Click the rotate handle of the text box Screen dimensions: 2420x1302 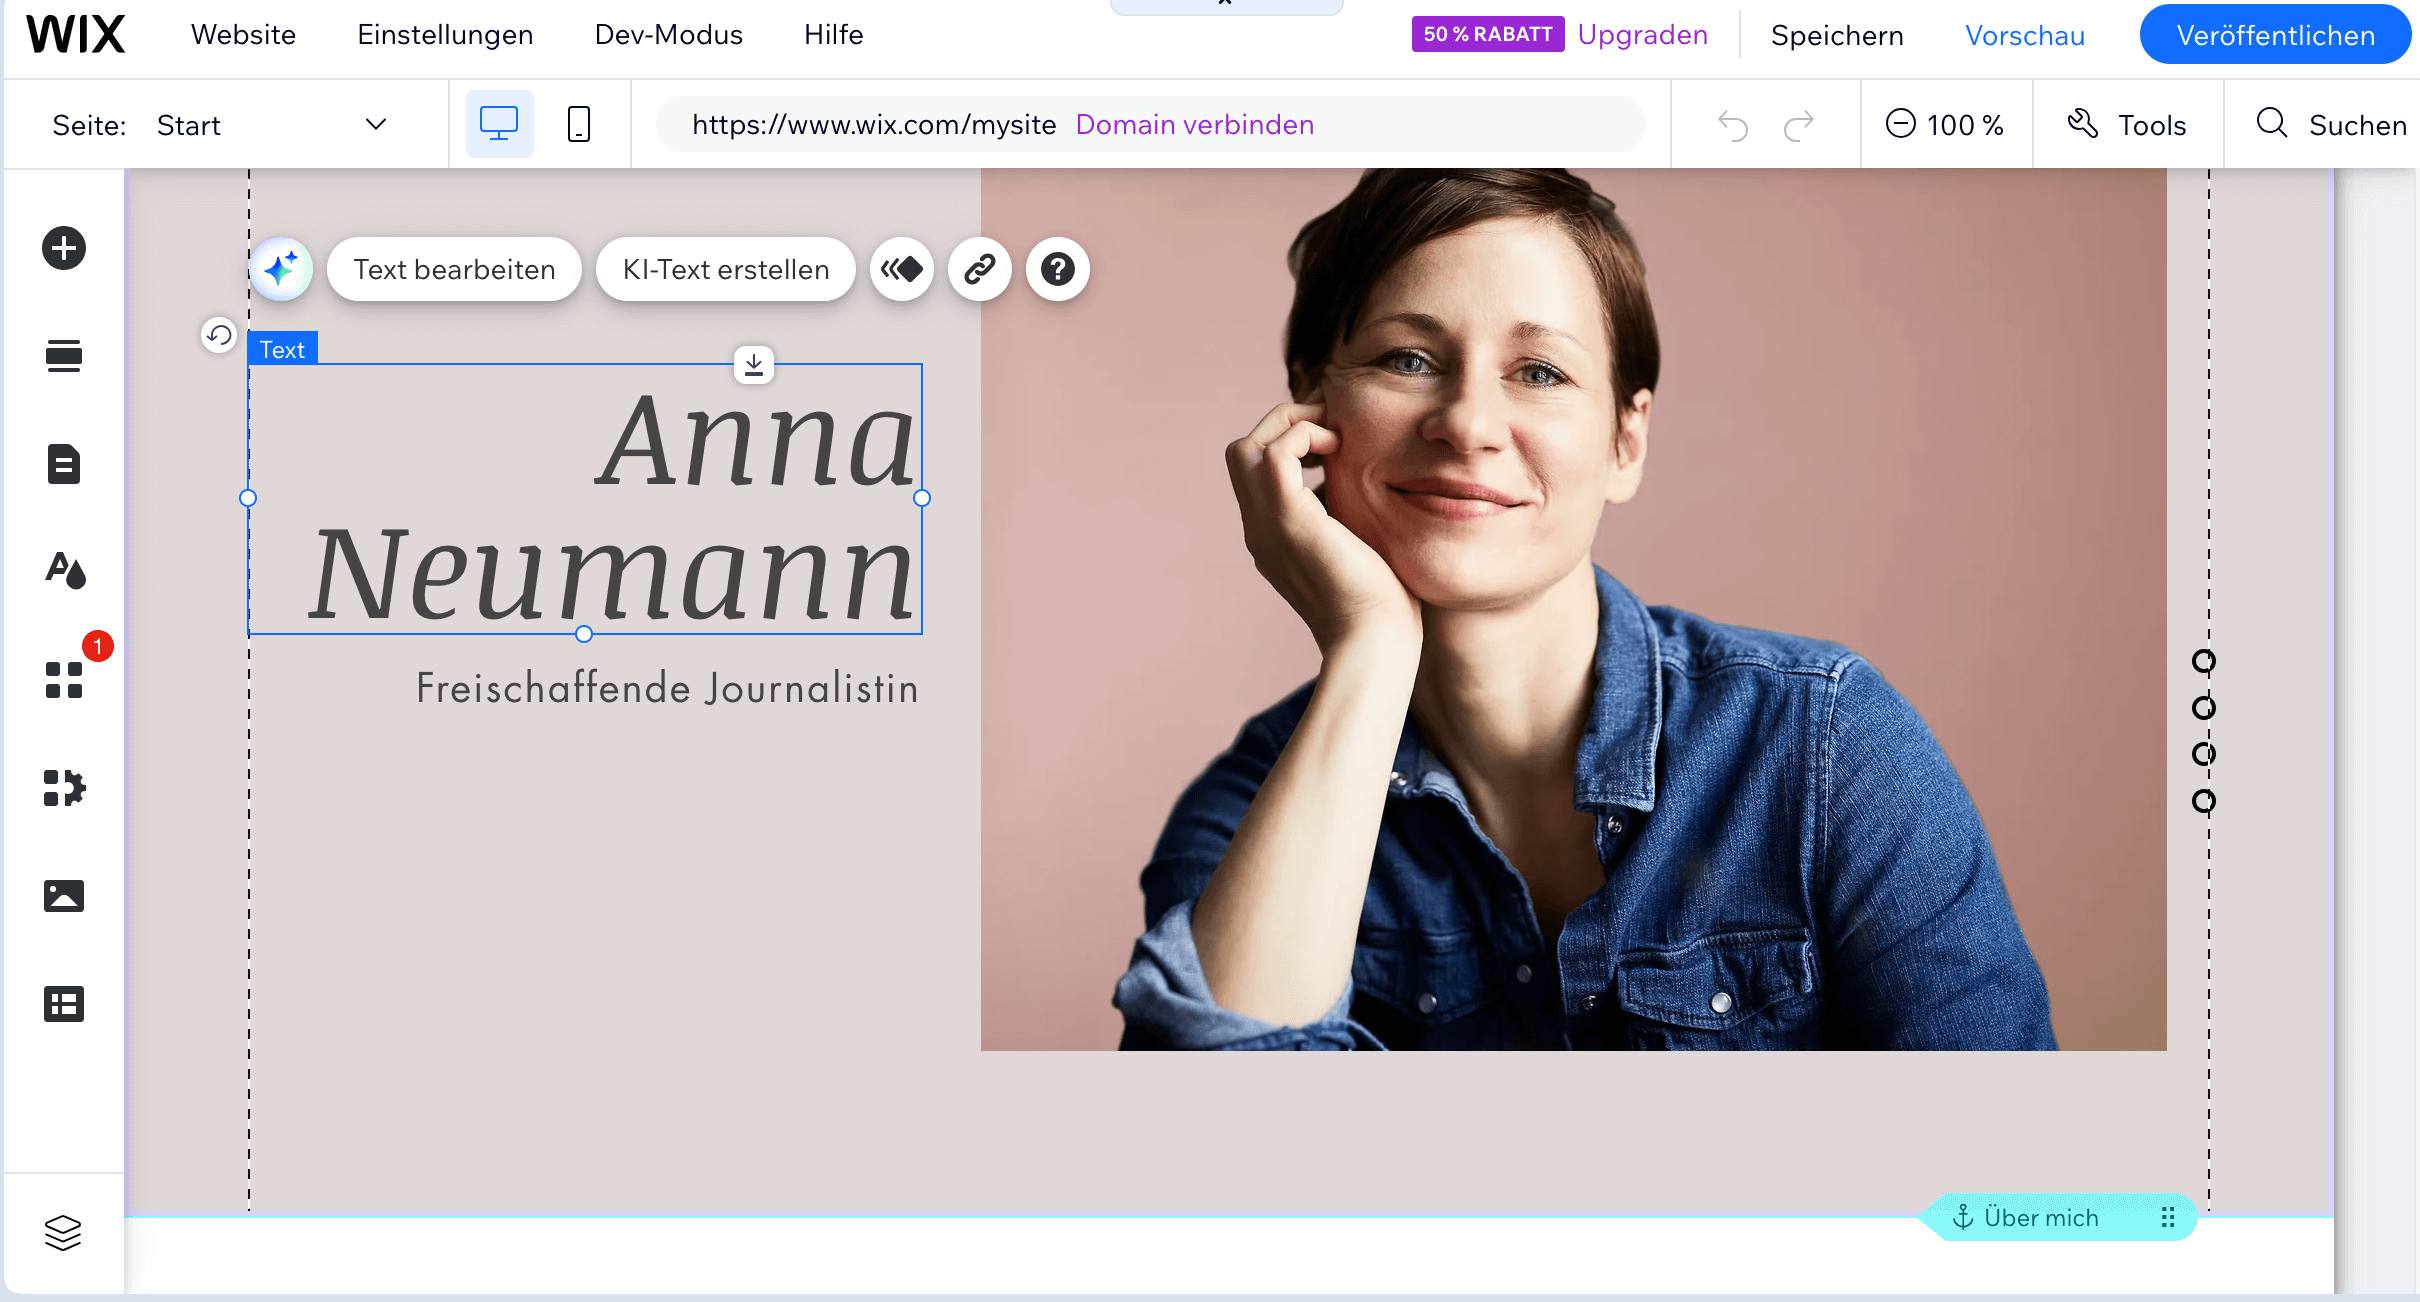218,335
